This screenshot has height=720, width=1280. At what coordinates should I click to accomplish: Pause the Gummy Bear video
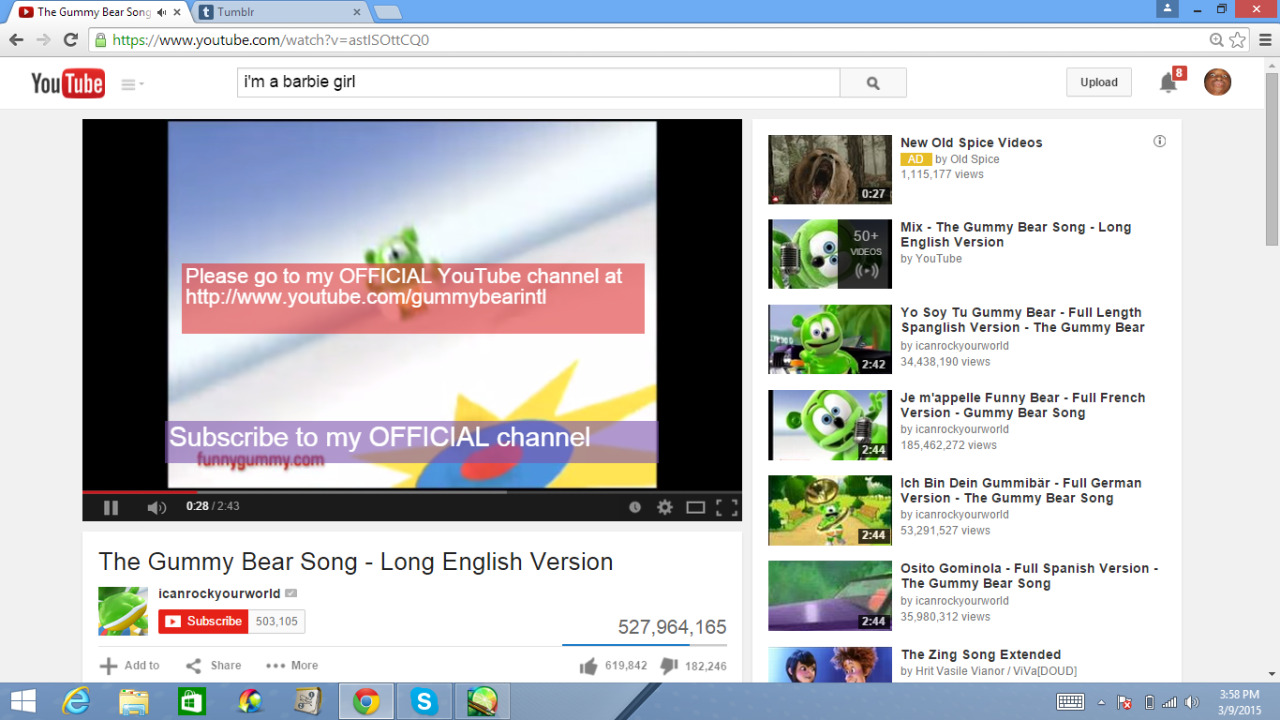[x=111, y=507]
